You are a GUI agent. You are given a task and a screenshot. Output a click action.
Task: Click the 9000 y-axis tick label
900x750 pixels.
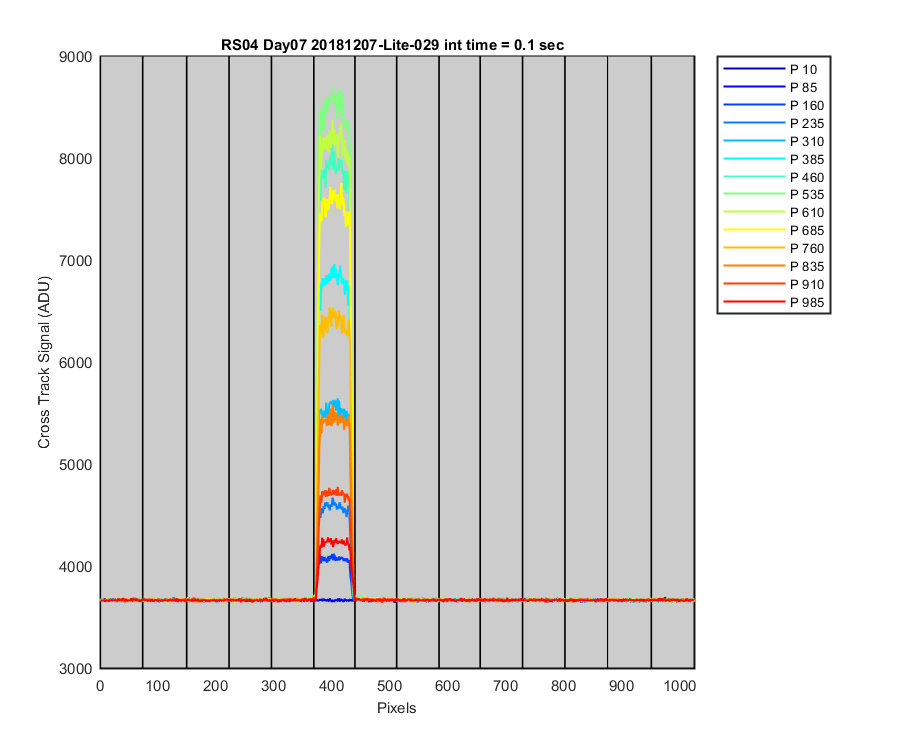(75, 57)
